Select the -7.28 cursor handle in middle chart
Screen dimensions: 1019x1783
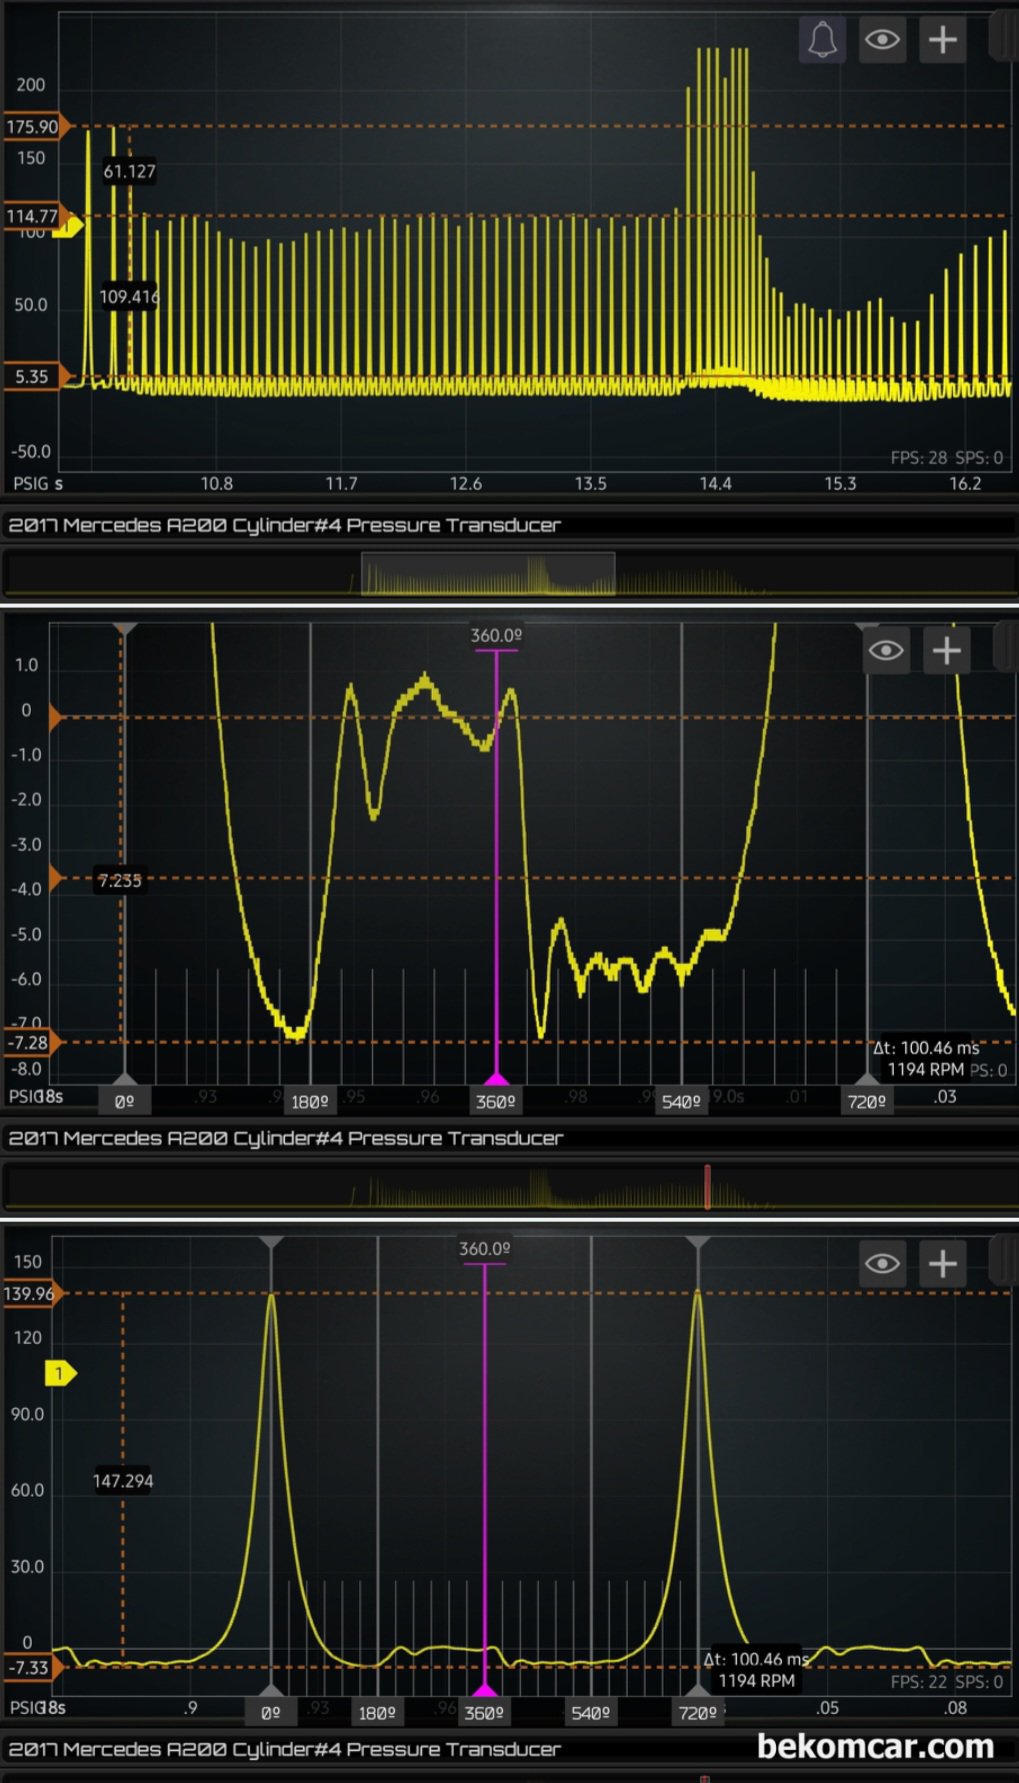[30, 1043]
